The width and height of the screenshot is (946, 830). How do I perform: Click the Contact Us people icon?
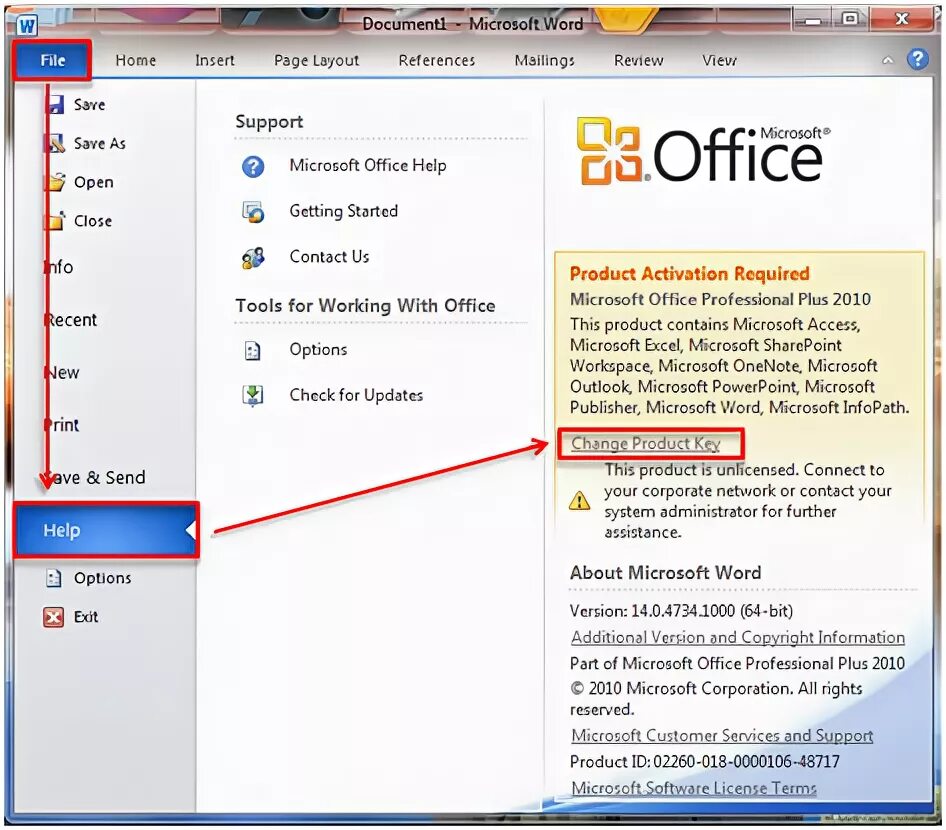[x=253, y=258]
